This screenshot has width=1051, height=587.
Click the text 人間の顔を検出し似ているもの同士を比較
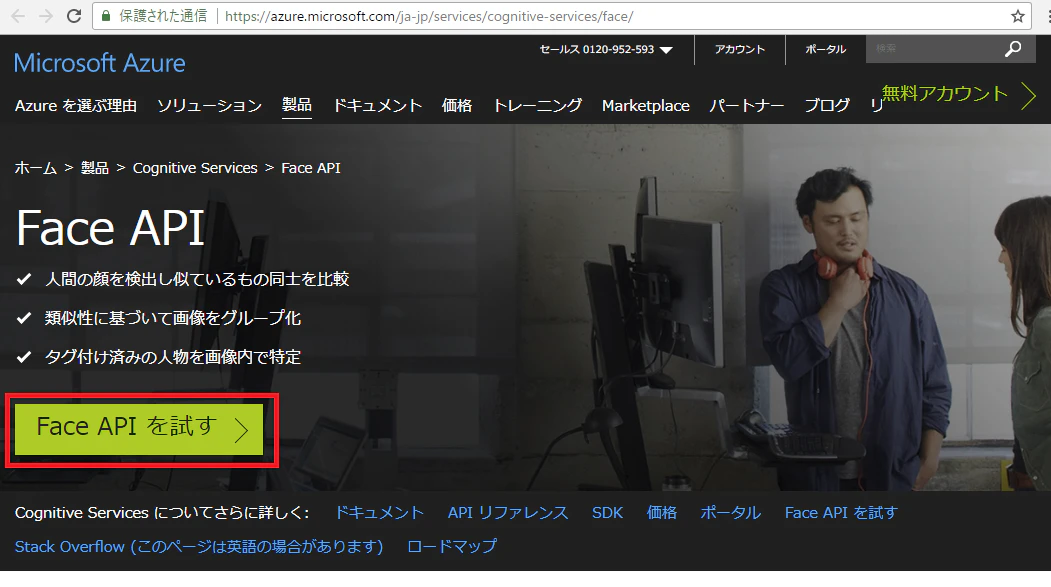pos(197,279)
